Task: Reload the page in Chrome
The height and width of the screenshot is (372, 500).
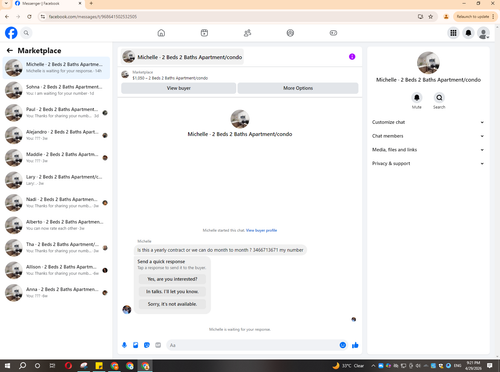Action: (29, 16)
